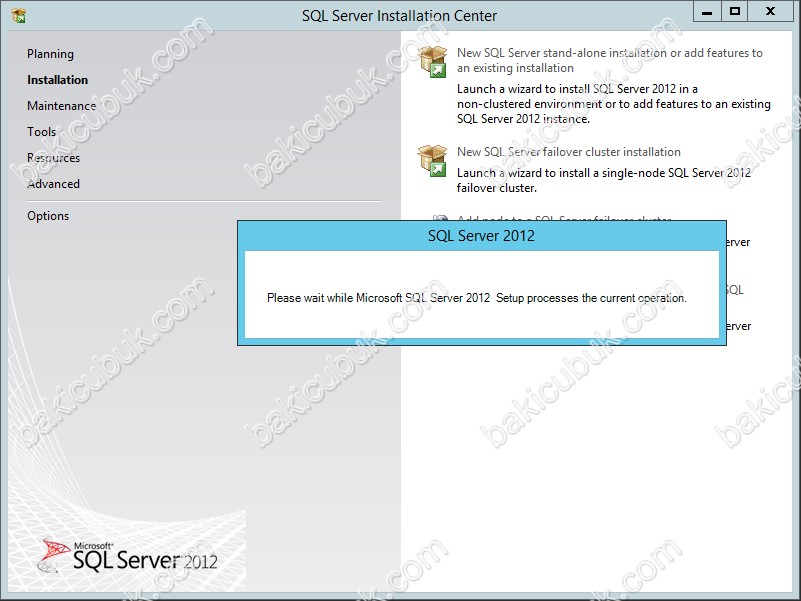Launch New SQL Server failover cluster installation link

[x=569, y=152]
